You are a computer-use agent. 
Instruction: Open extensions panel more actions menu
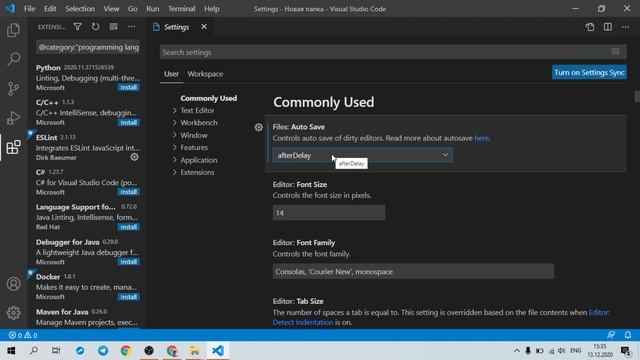131,27
